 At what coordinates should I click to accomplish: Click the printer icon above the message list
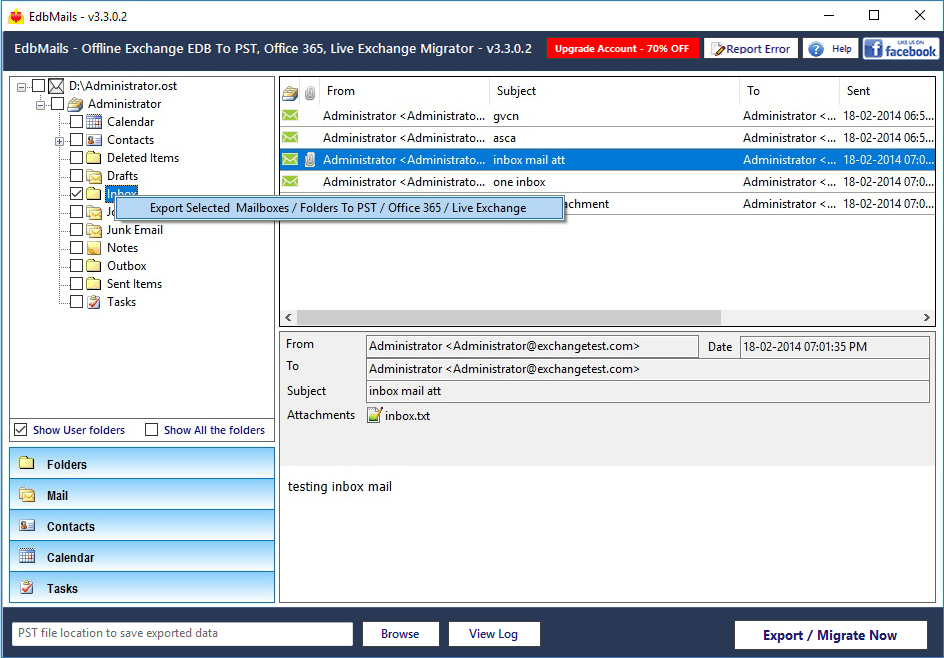pyautogui.click(x=289, y=91)
